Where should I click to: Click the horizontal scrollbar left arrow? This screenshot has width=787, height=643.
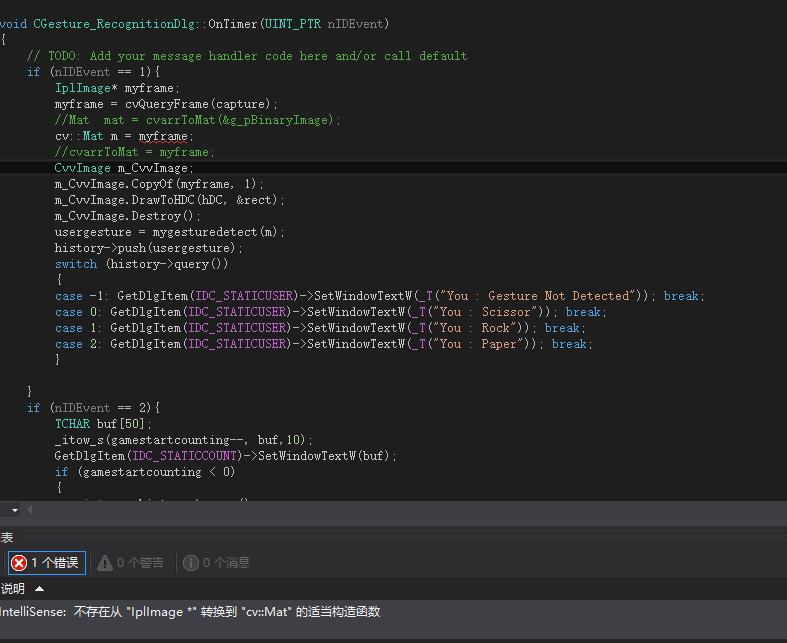point(30,510)
